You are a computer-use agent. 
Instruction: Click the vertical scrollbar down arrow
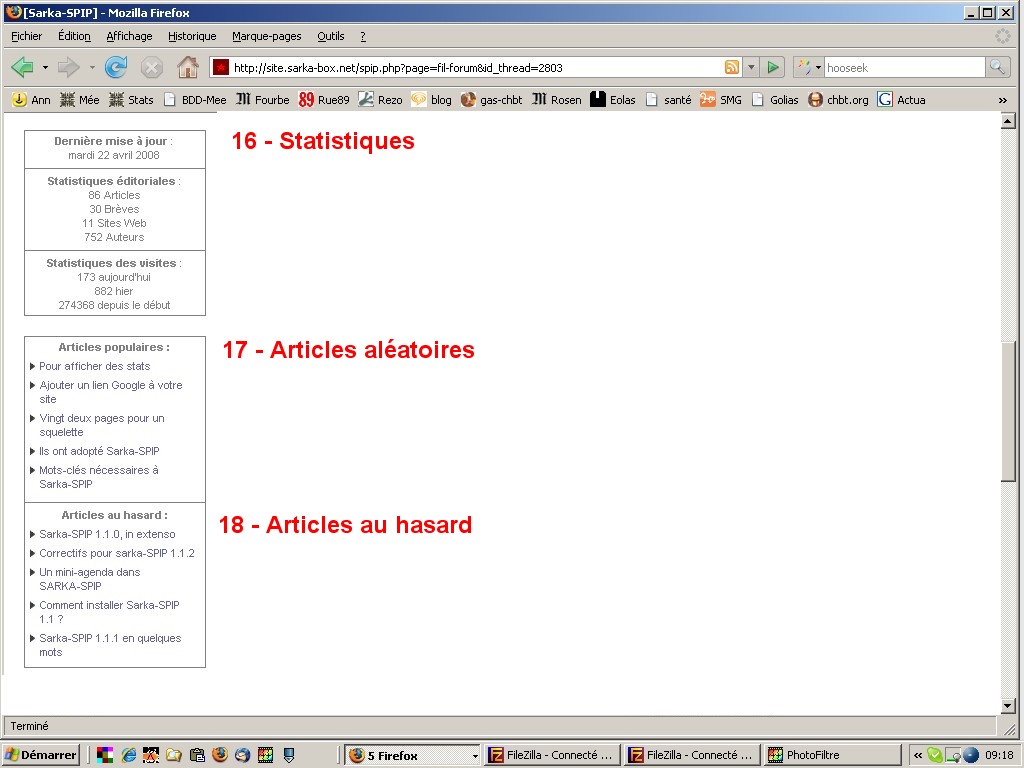click(x=1008, y=706)
